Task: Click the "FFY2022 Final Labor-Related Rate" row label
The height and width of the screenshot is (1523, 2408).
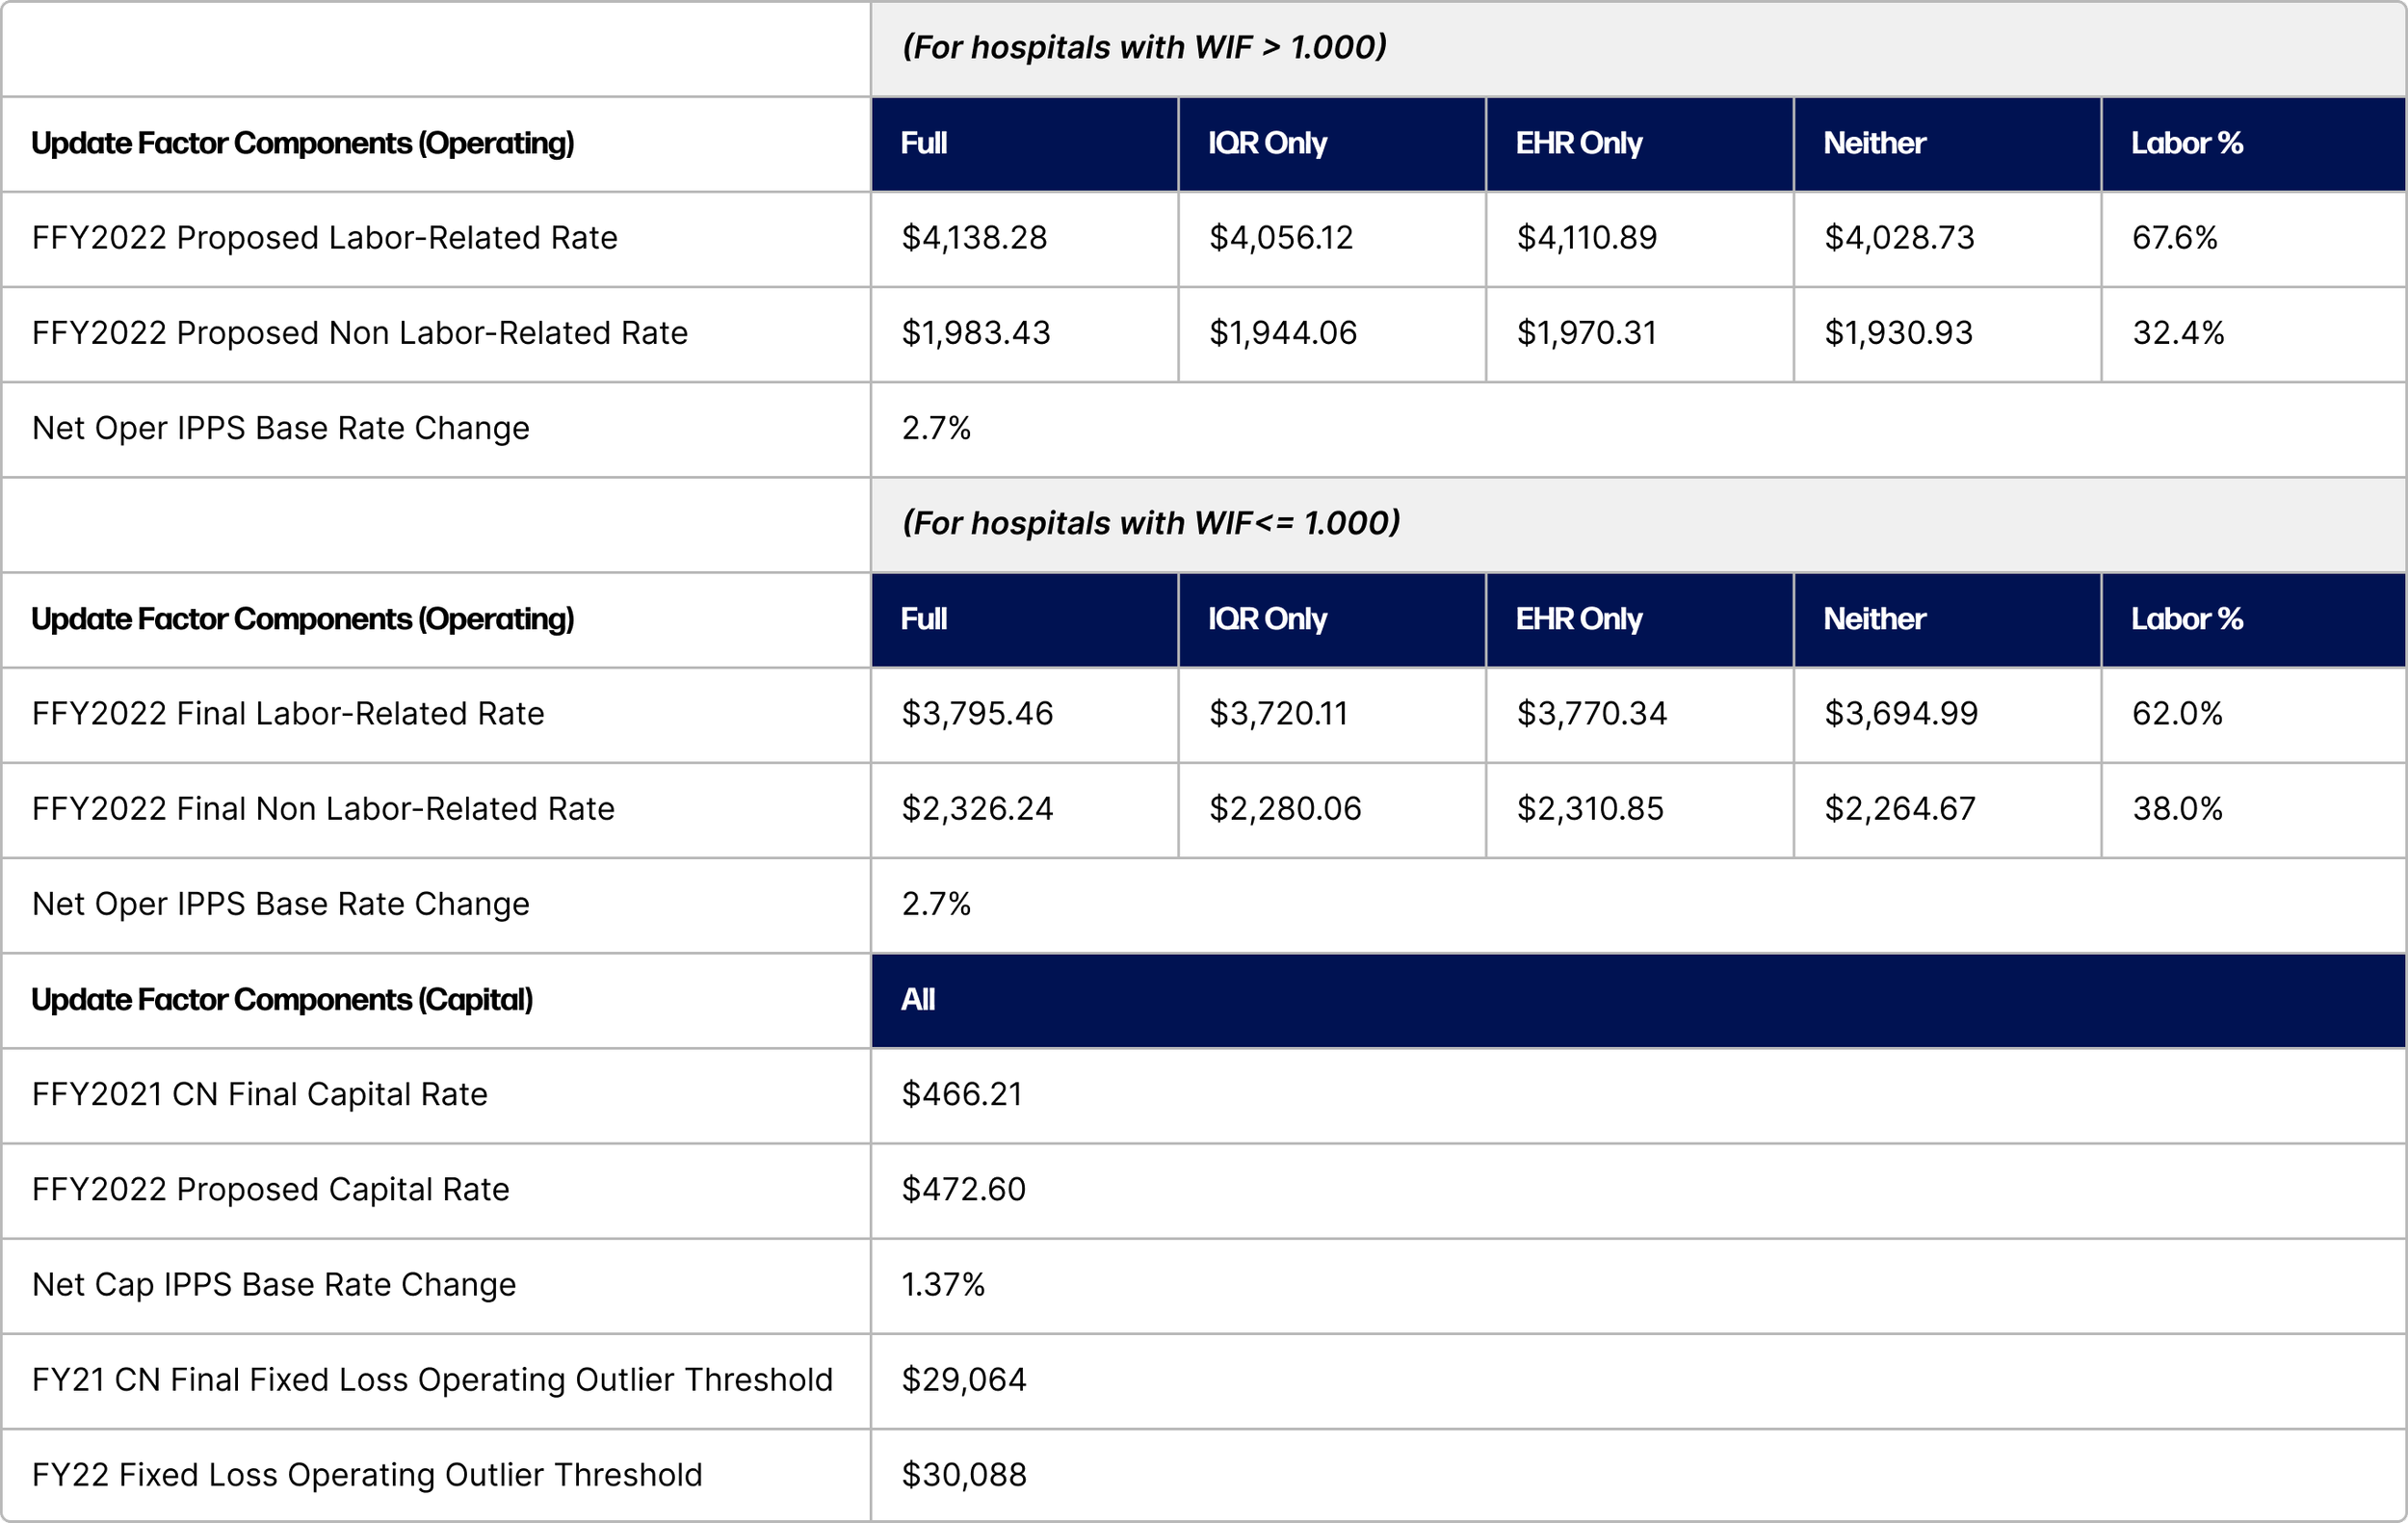Action: pos(288,713)
